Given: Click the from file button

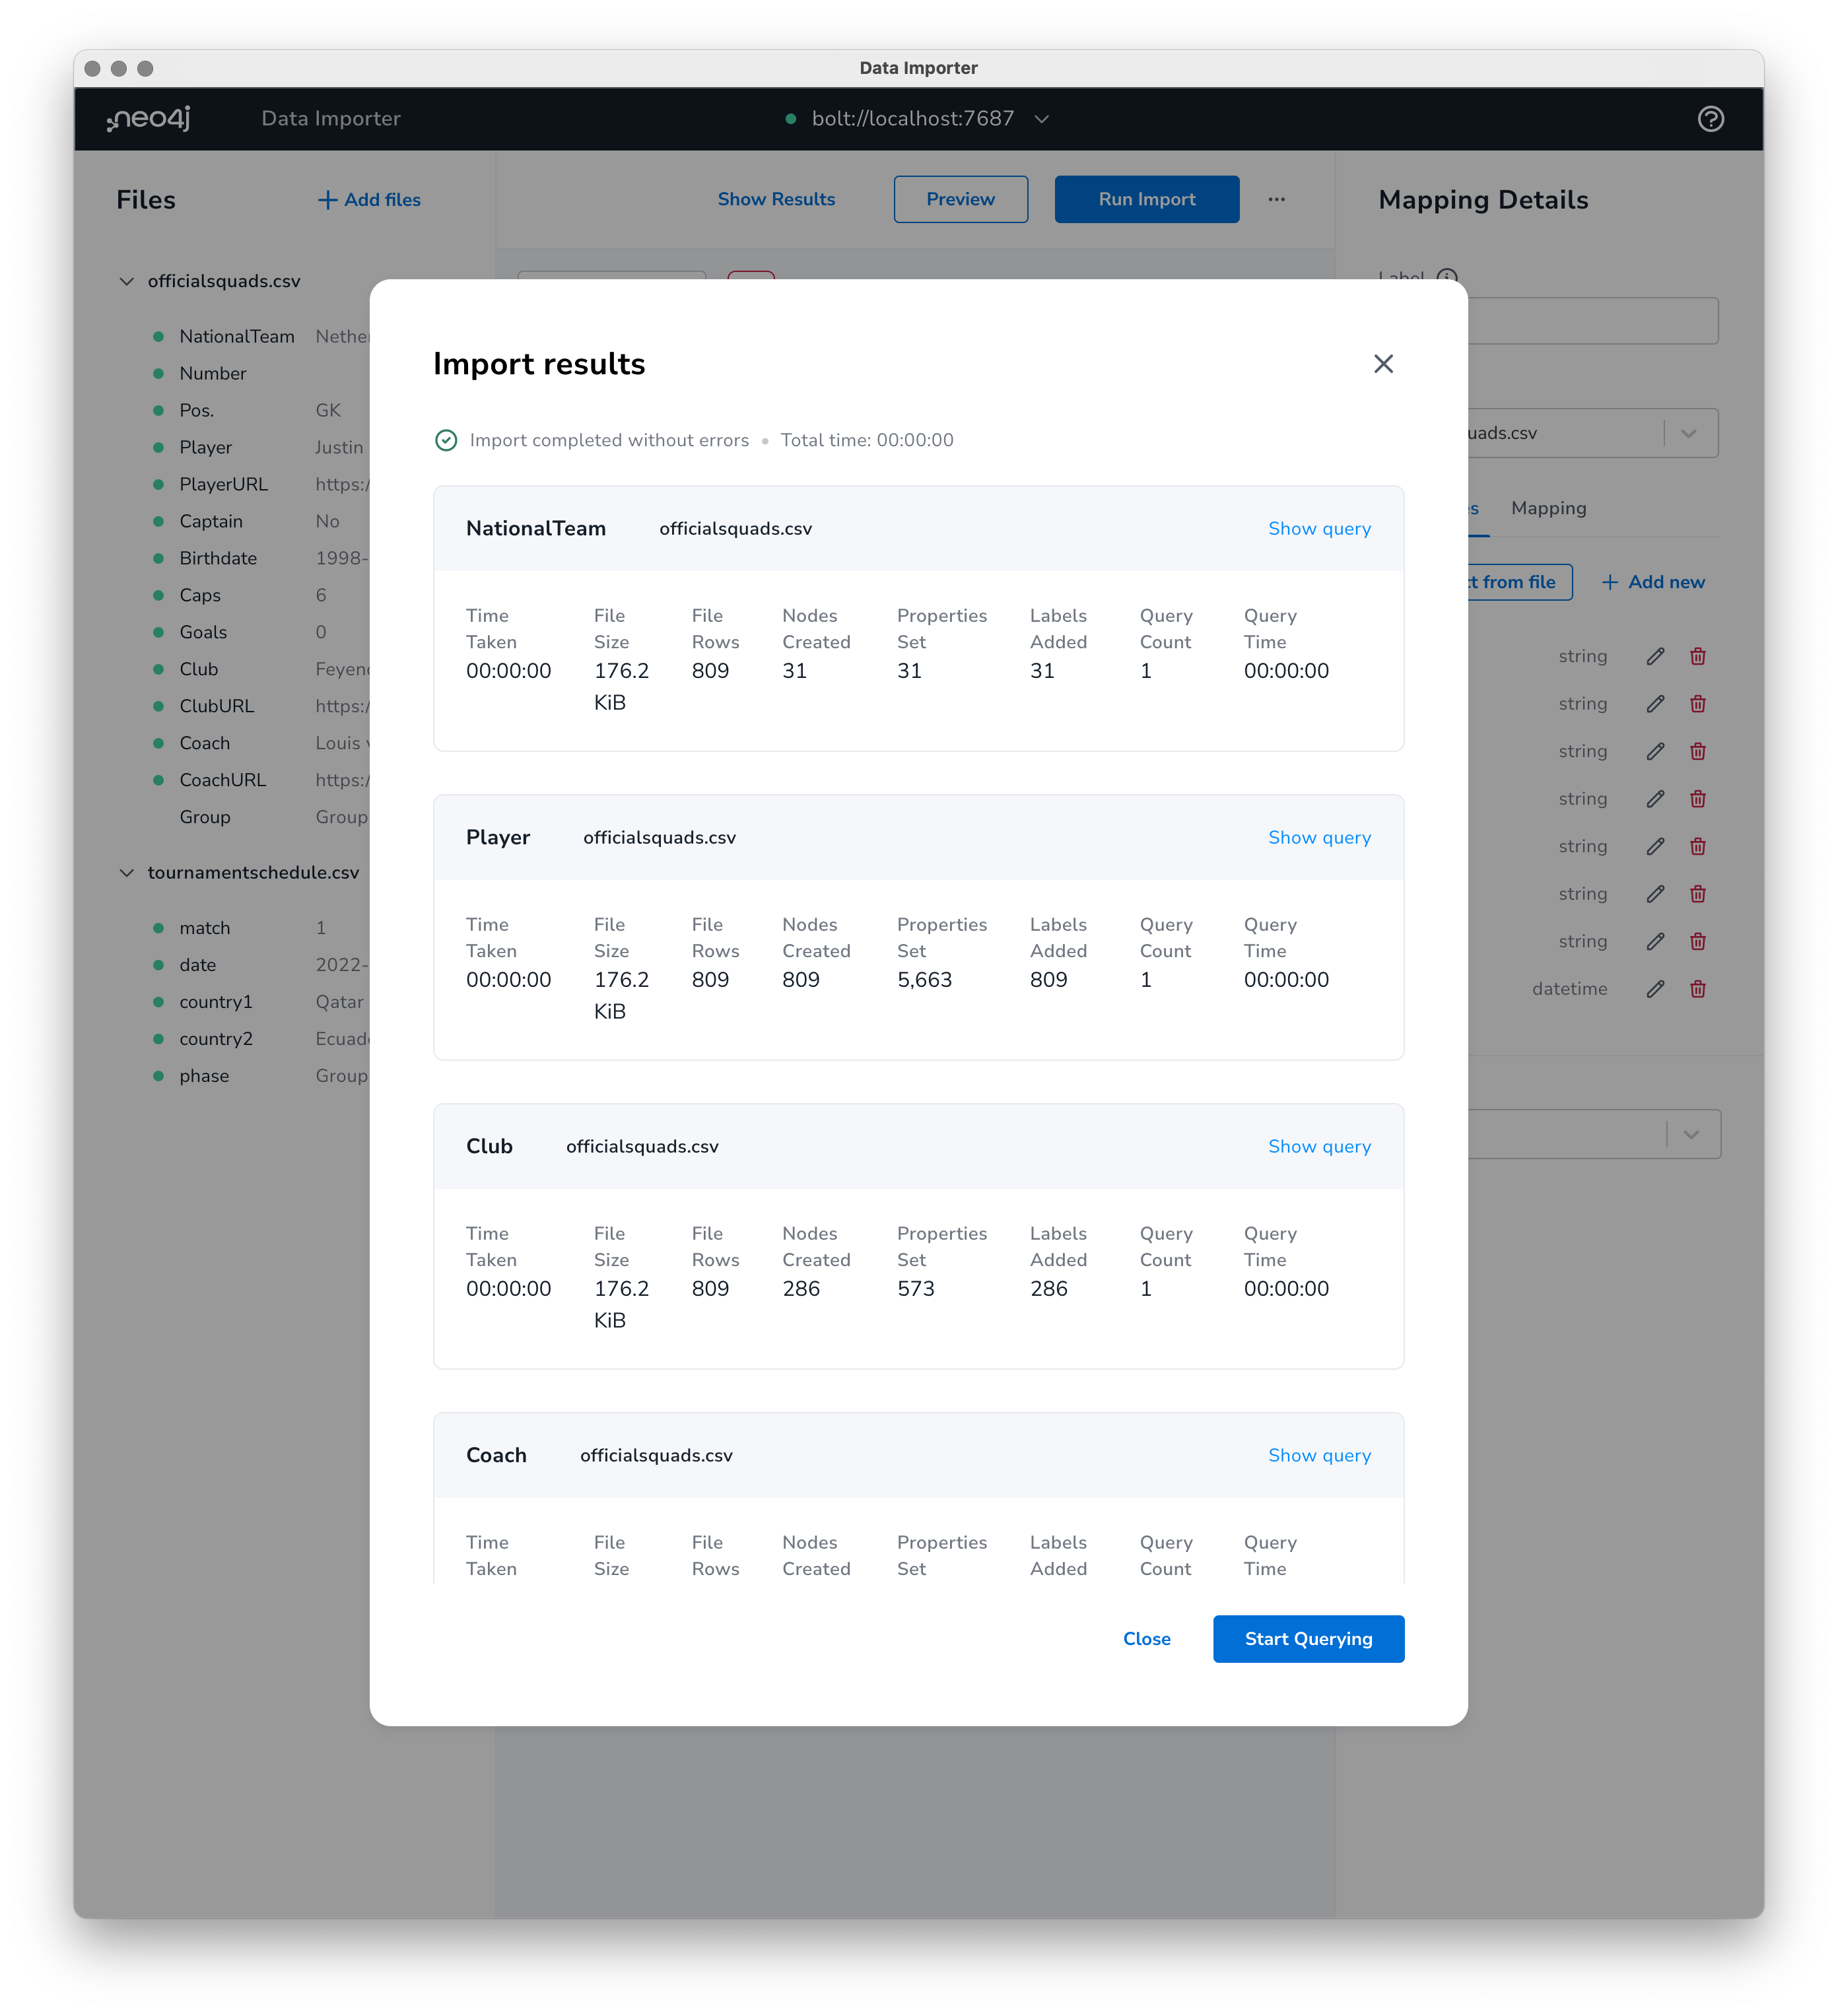Looking at the screenshot, I should point(1519,582).
